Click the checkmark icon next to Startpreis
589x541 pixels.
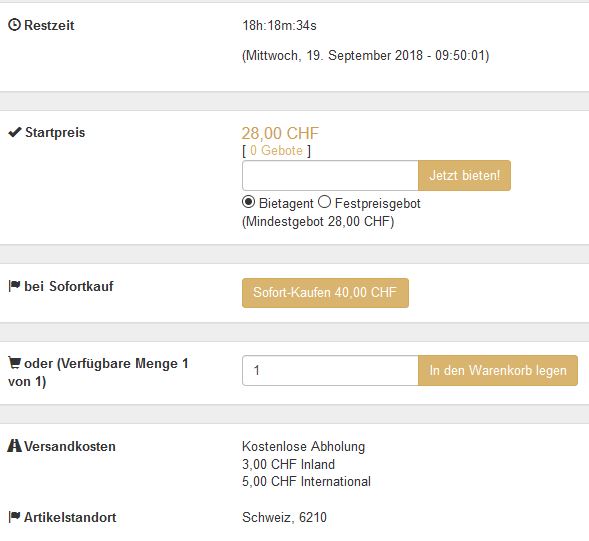tap(15, 132)
